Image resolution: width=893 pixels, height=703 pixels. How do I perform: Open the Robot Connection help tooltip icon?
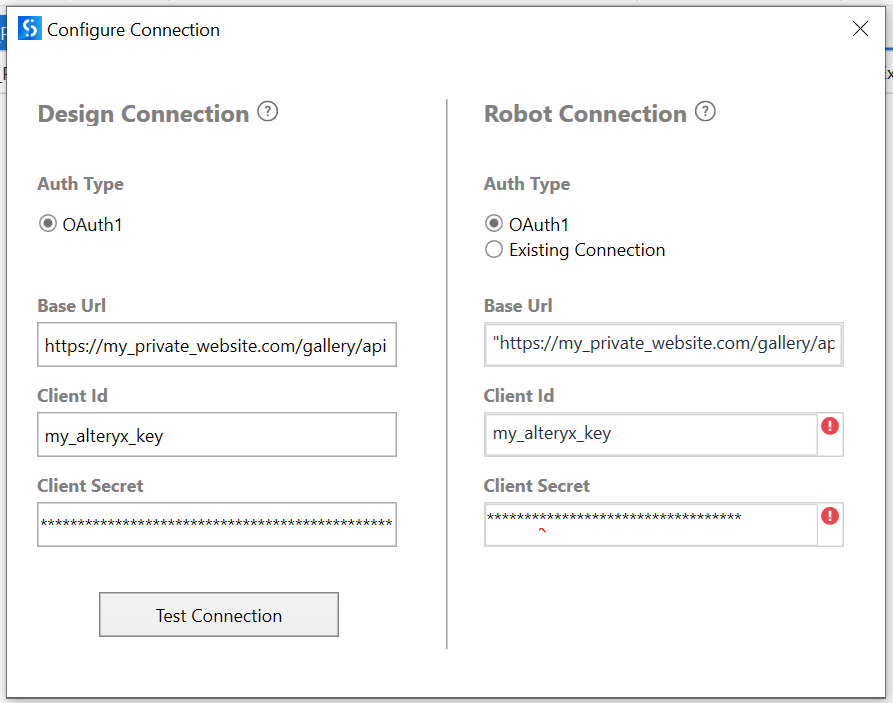705,112
